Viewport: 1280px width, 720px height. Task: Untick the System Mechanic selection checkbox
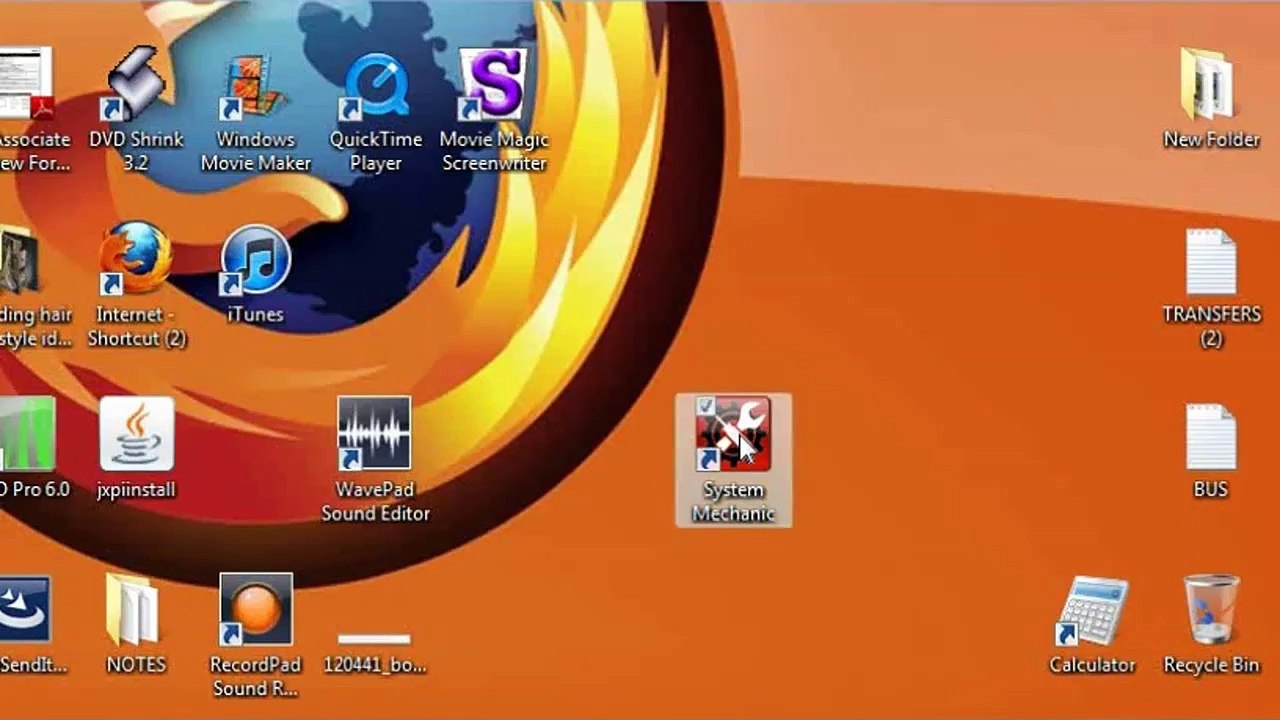[705, 405]
